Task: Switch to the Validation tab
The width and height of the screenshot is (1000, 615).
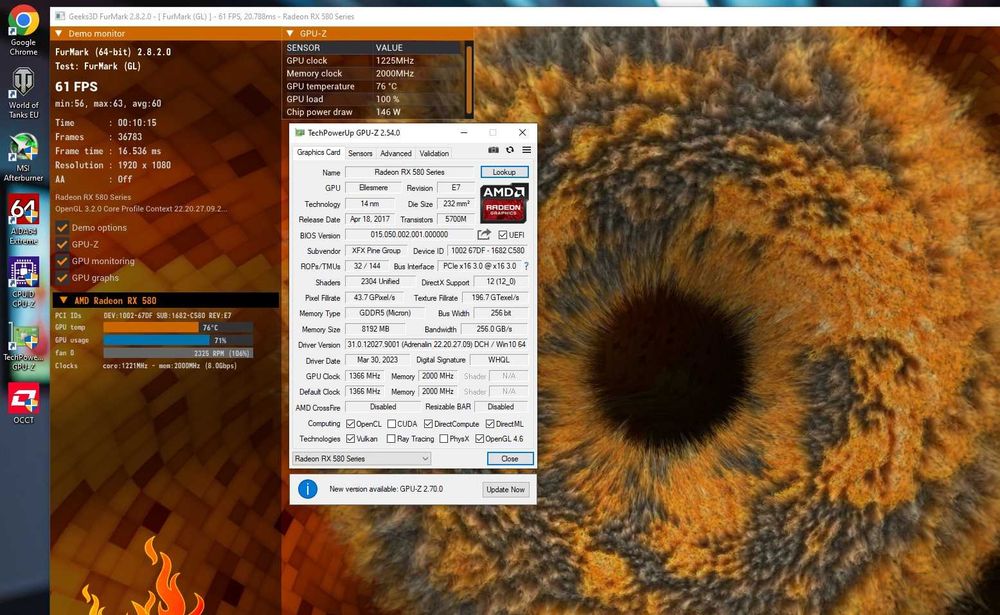Action: [434, 153]
